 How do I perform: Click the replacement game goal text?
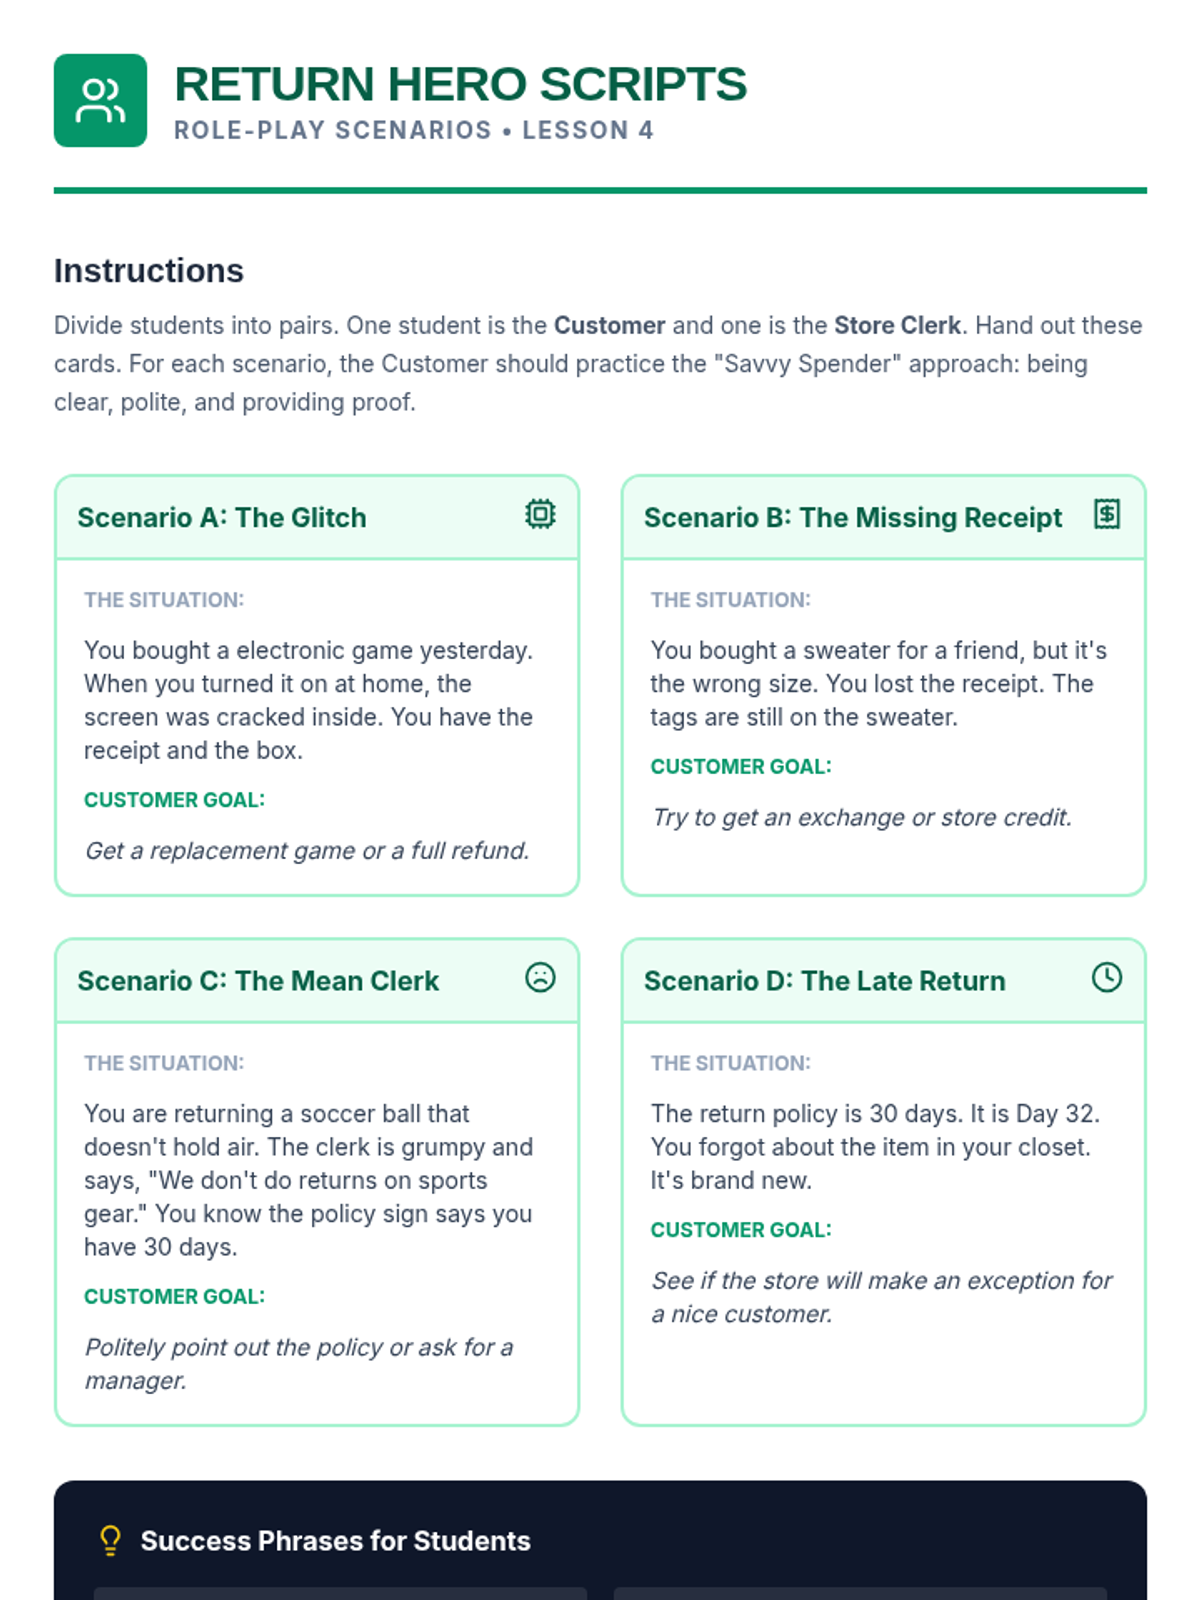point(307,851)
